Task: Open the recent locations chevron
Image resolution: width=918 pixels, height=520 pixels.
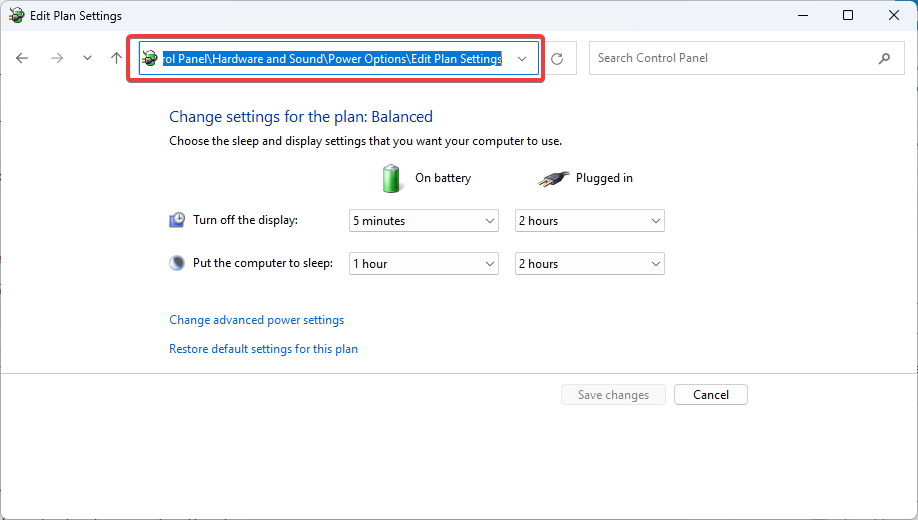Action: pos(87,58)
